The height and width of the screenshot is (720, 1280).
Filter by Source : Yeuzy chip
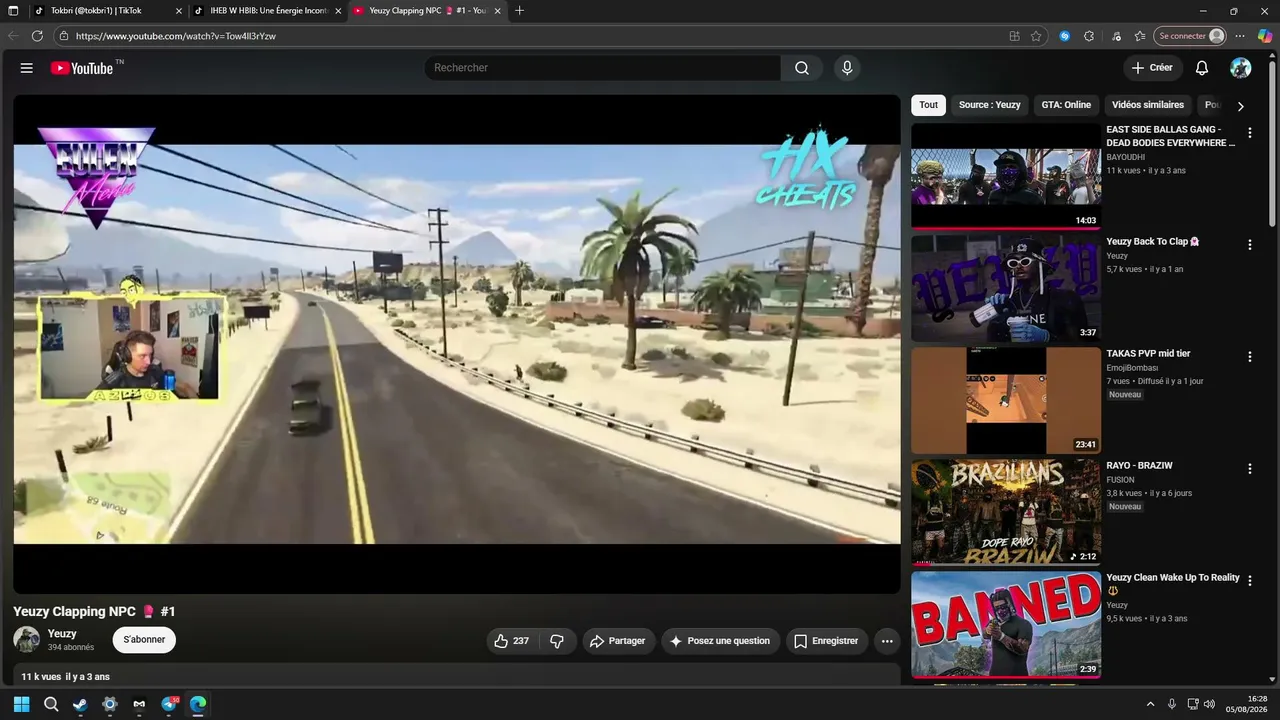tap(990, 105)
